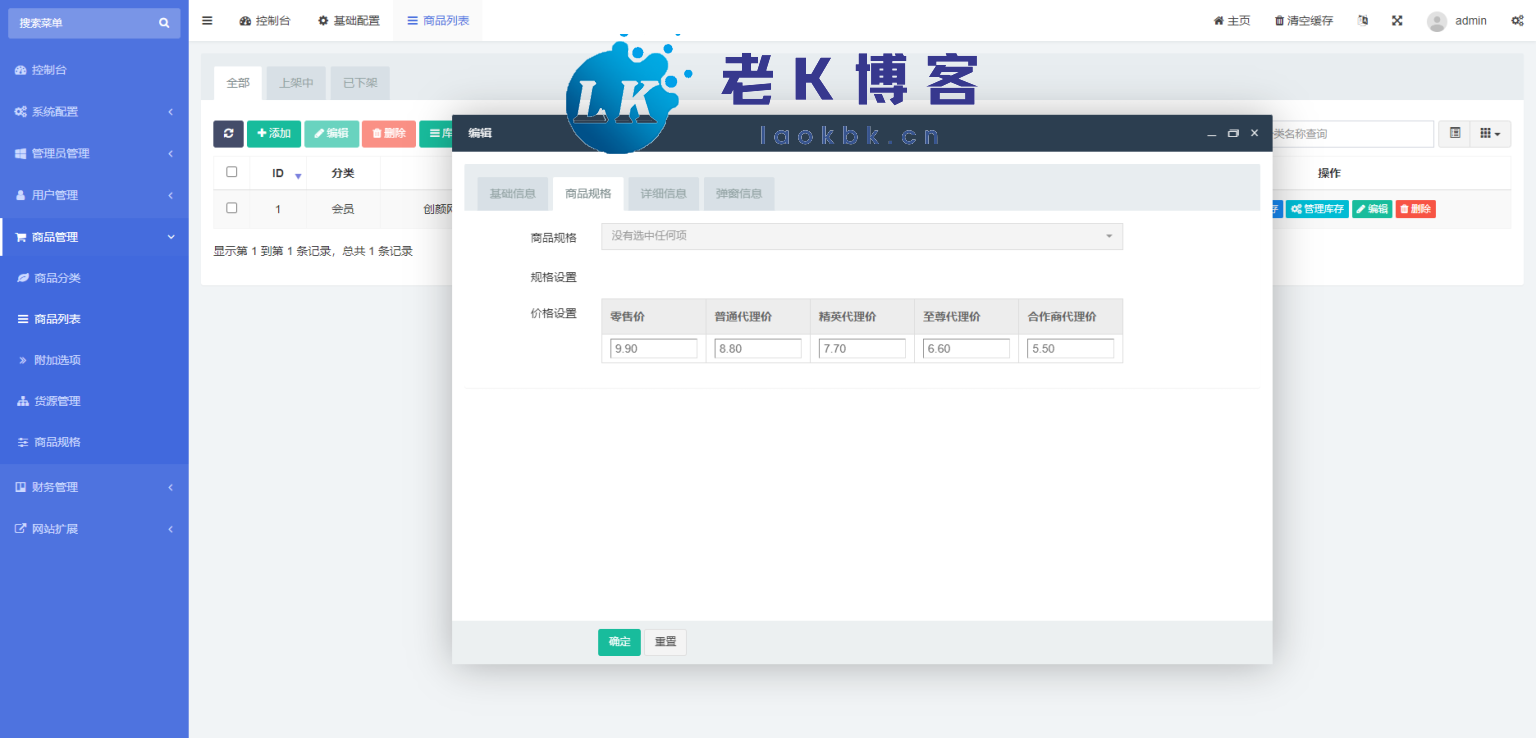
Task: Click the 重置 reset button
Action: pos(665,642)
